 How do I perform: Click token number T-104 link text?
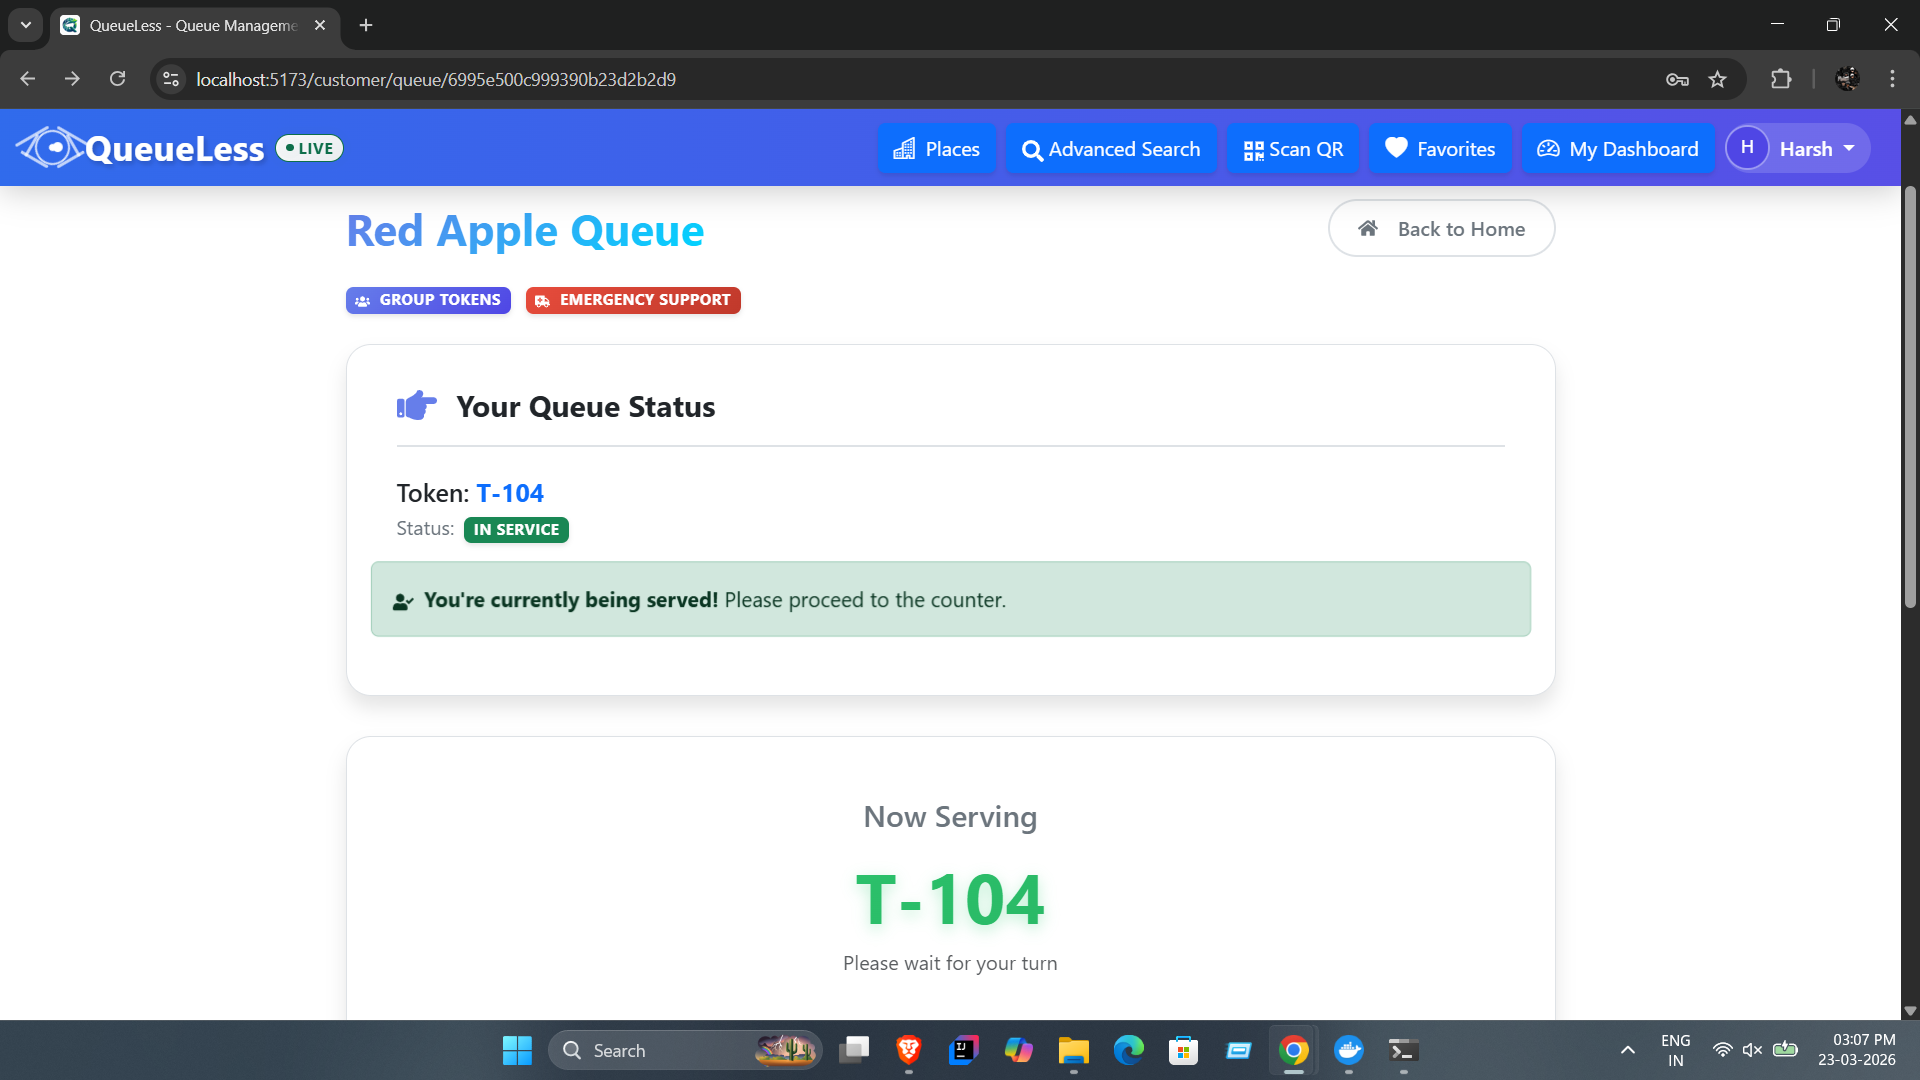510,493
